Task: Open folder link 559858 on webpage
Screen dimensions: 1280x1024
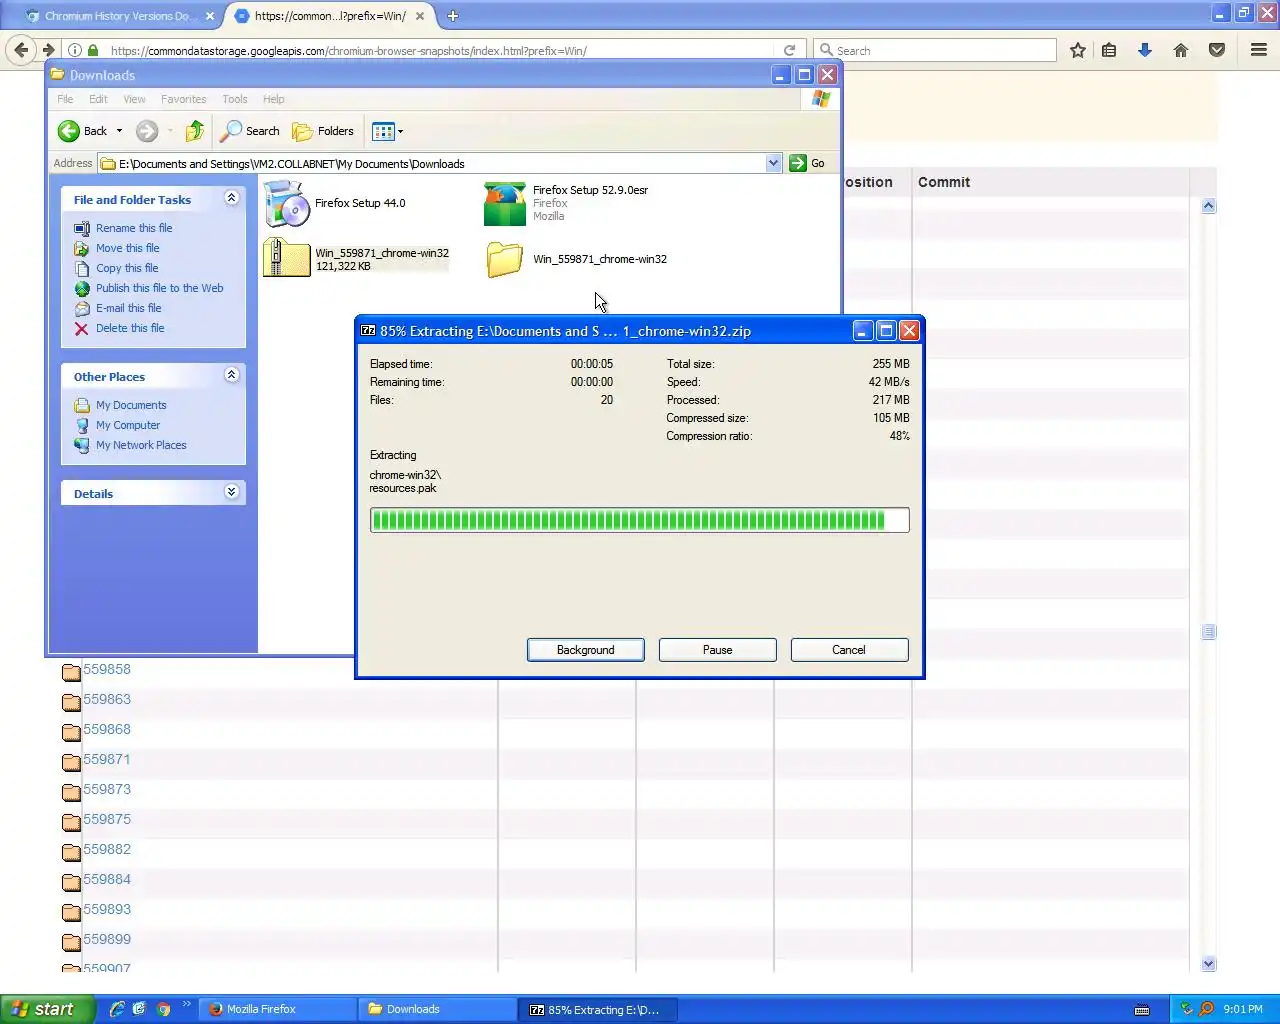Action: coord(107,670)
